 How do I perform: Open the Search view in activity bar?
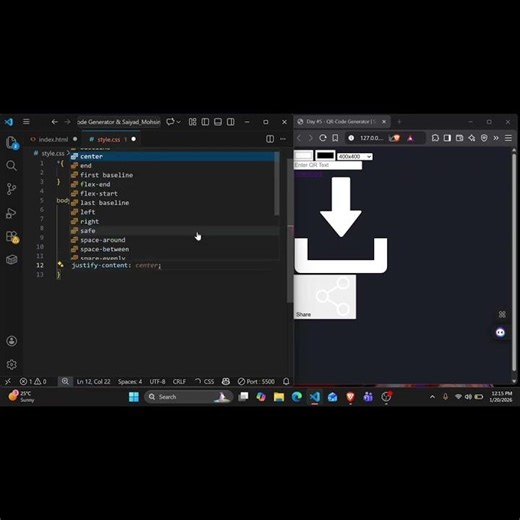pos(11,166)
